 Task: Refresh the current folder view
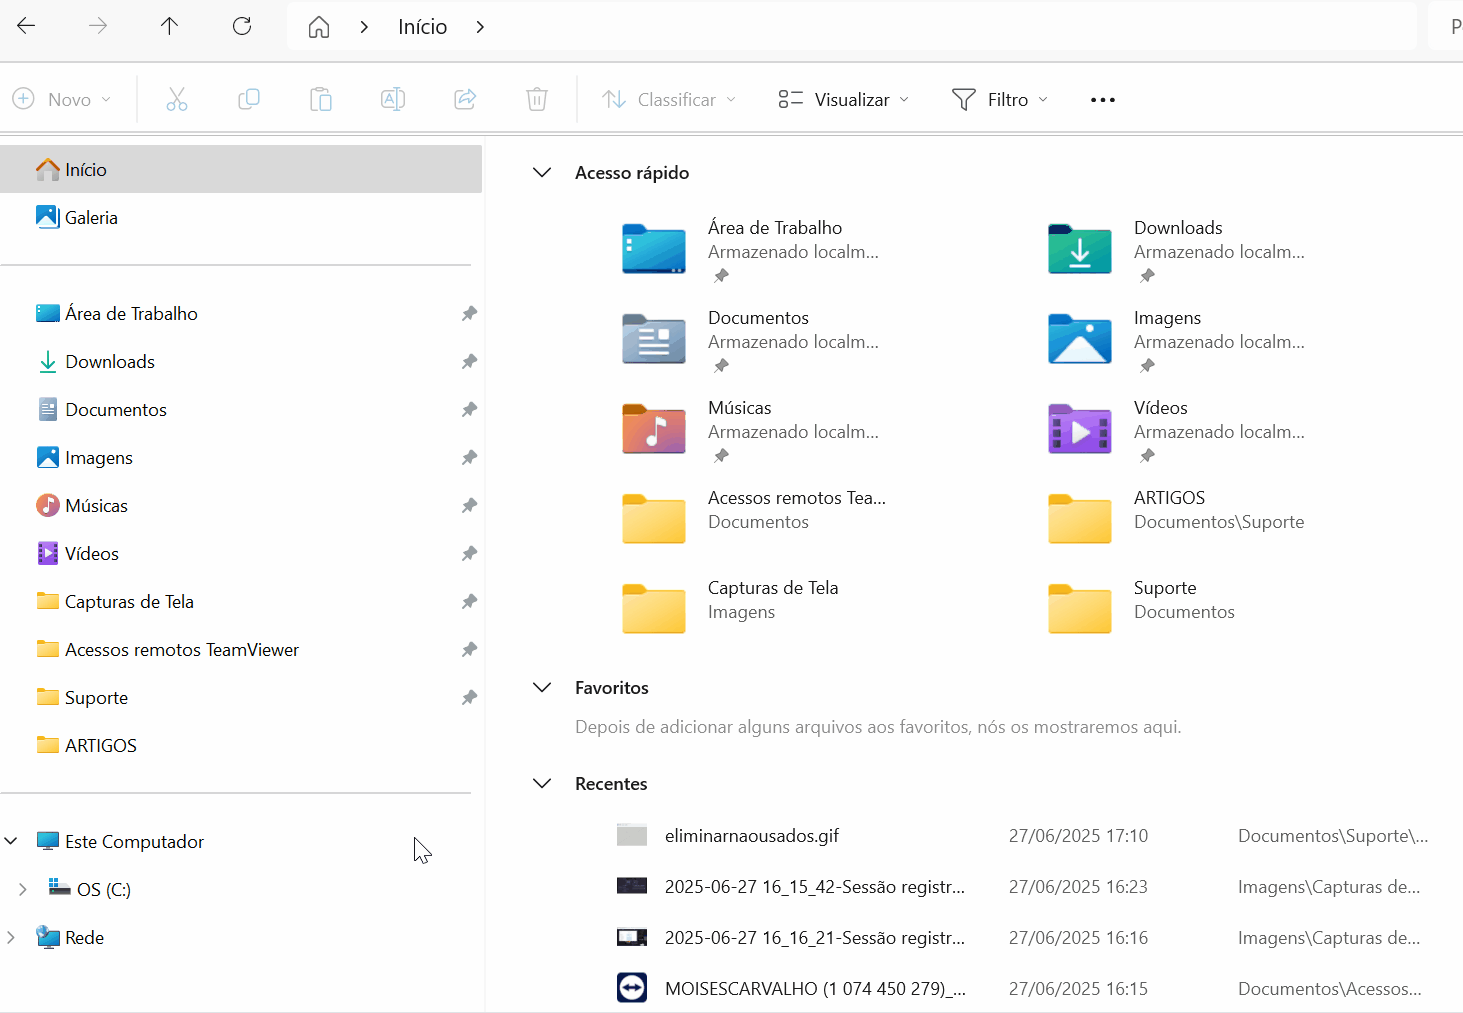(242, 27)
